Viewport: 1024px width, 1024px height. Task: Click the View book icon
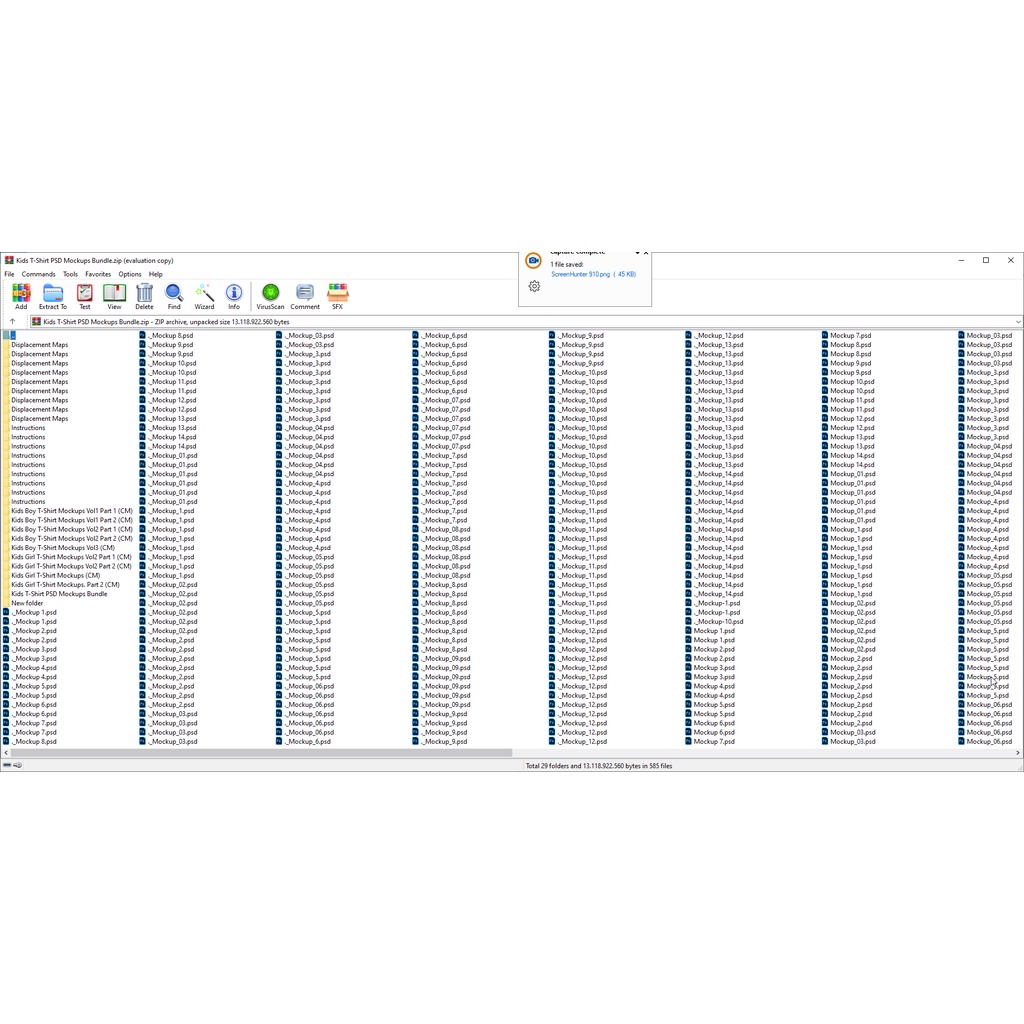[114, 295]
